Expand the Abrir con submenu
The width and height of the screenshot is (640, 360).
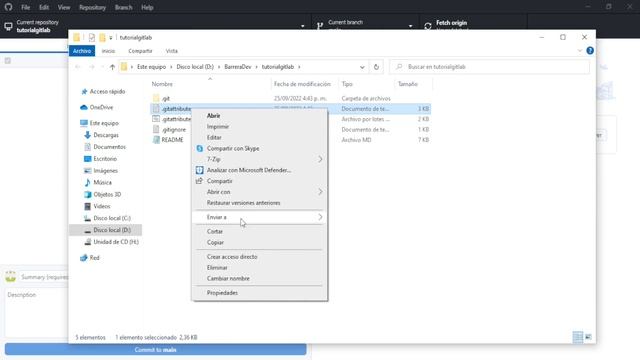click(260, 192)
